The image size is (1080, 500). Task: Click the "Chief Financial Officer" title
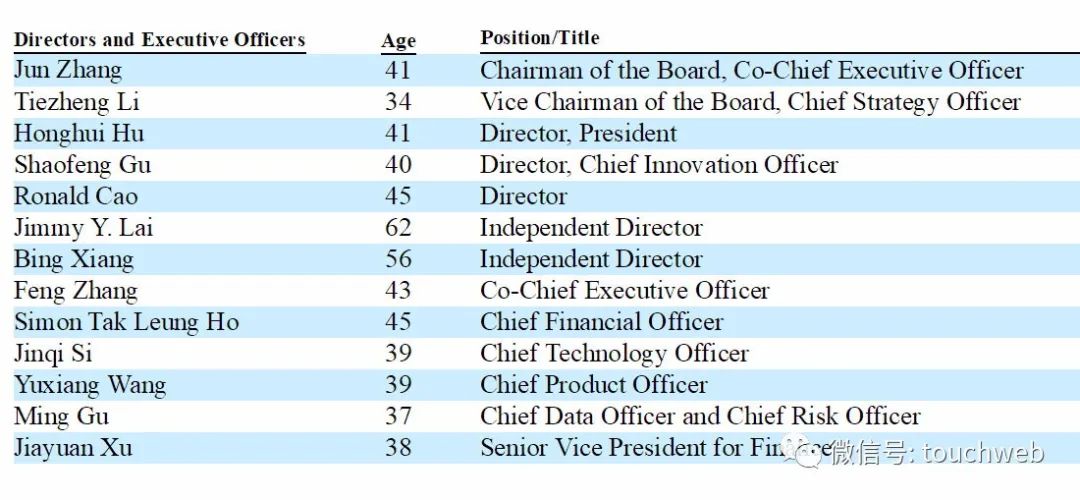click(602, 322)
